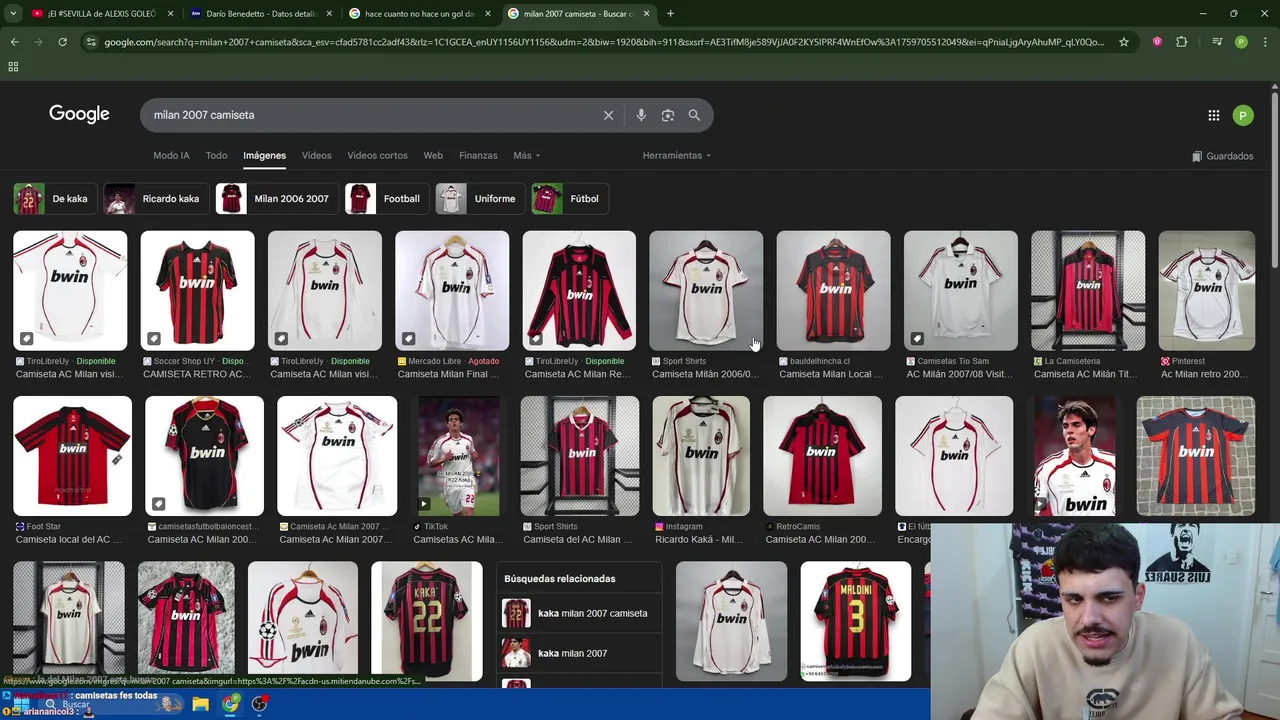
Task: Open the Maldini 3 shirt image
Action: pyautogui.click(x=856, y=620)
